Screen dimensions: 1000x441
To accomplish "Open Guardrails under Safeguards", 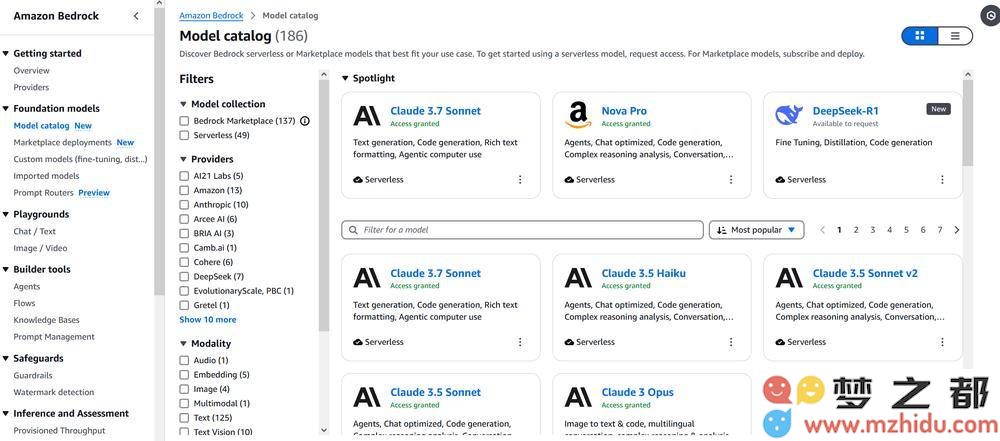I will [x=33, y=376].
